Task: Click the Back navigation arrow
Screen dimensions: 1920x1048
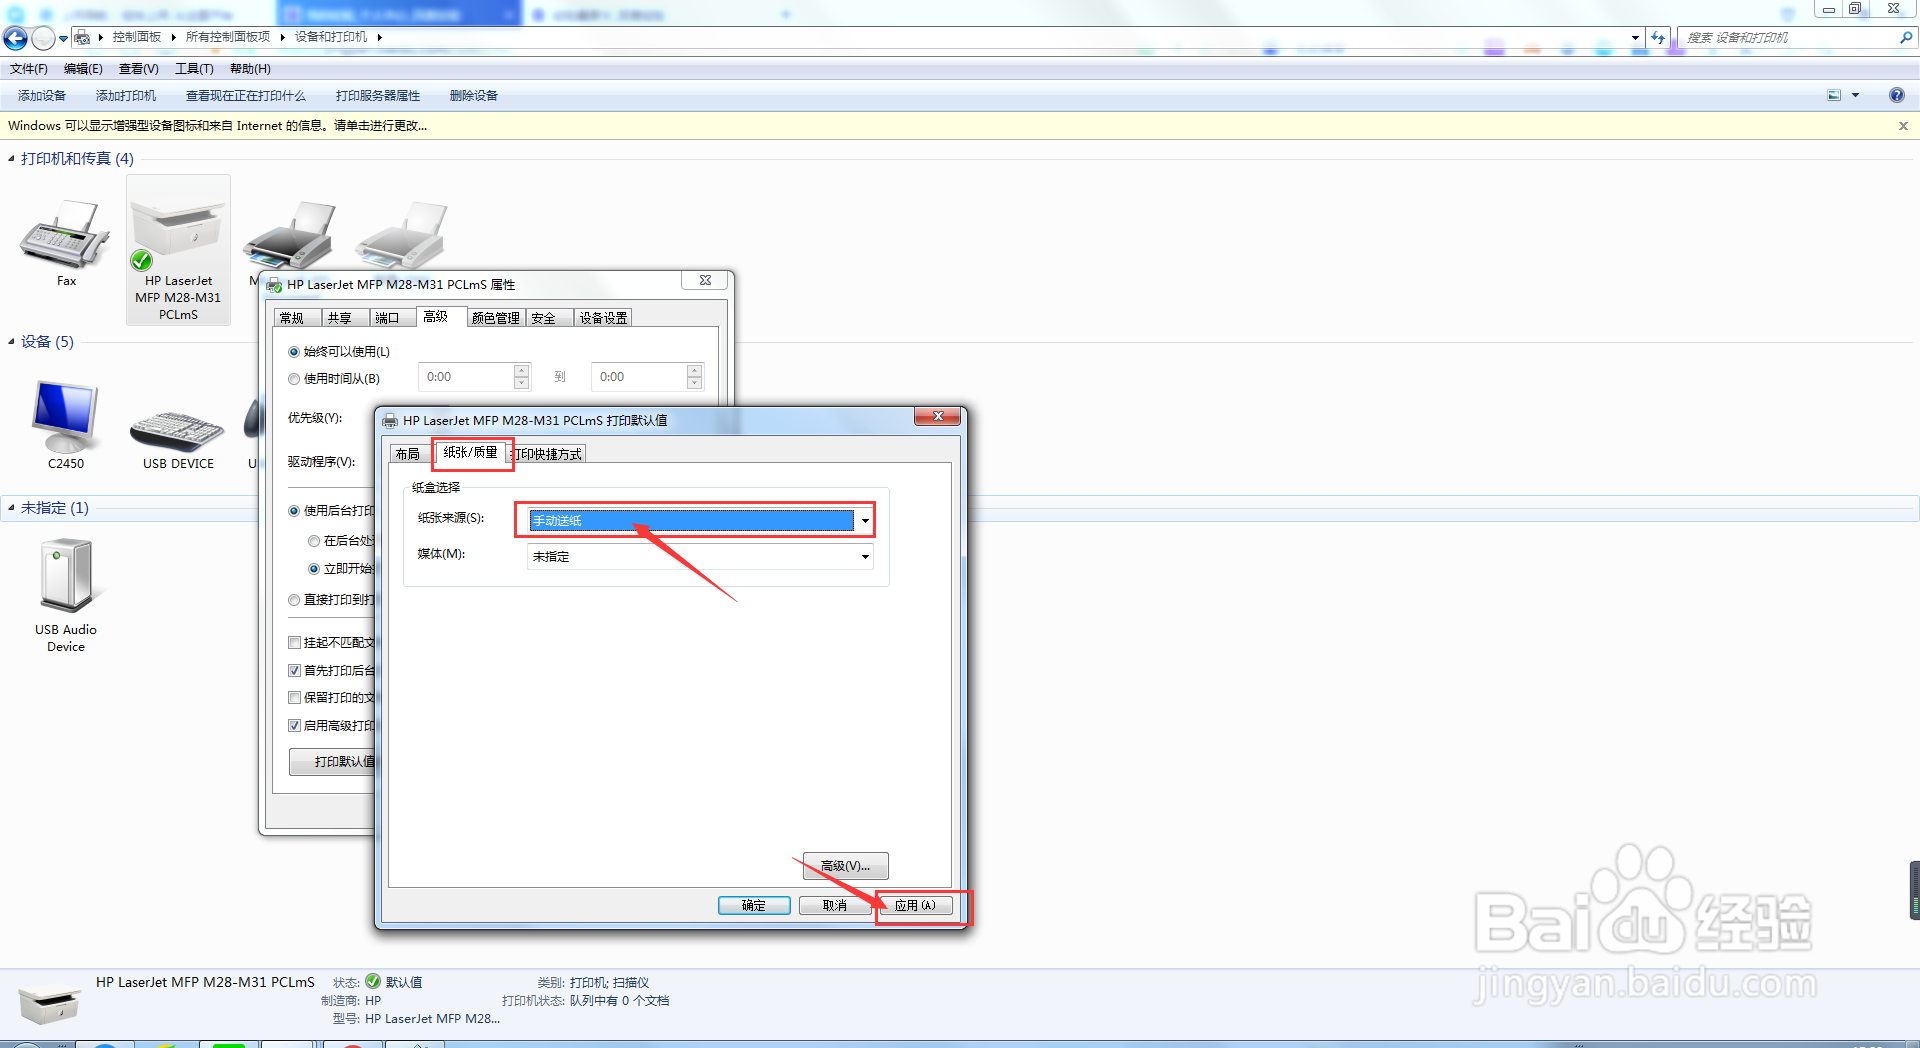Action: click(x=16, y=38)
